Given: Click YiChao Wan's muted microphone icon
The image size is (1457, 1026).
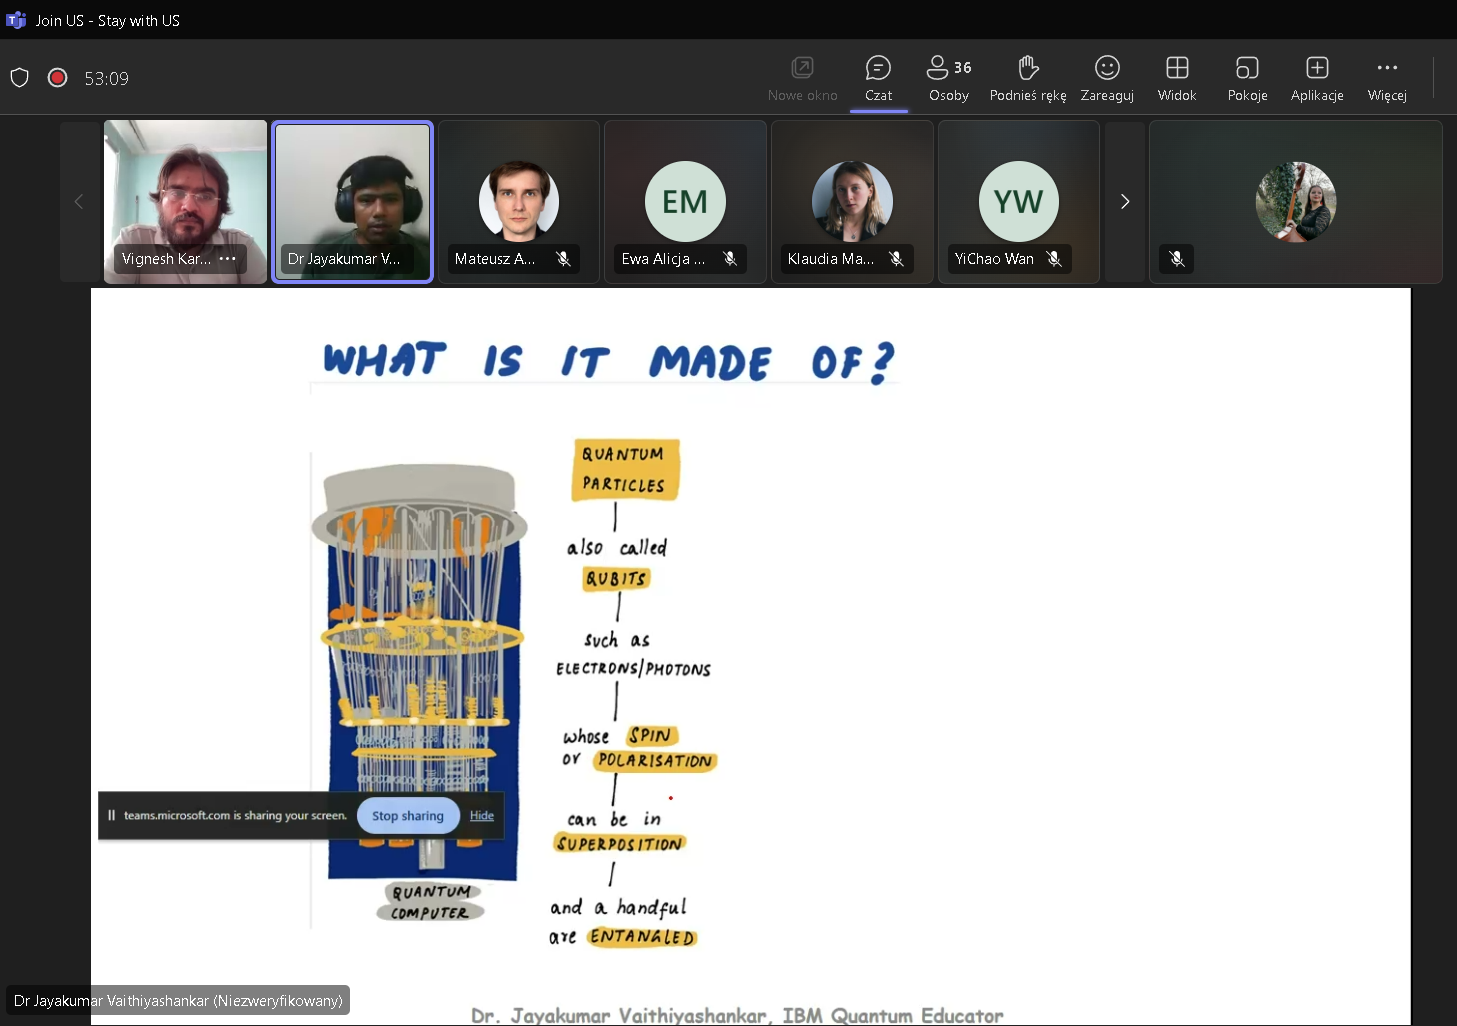Looking at the screenshot, I should [x=1054, y=259].
